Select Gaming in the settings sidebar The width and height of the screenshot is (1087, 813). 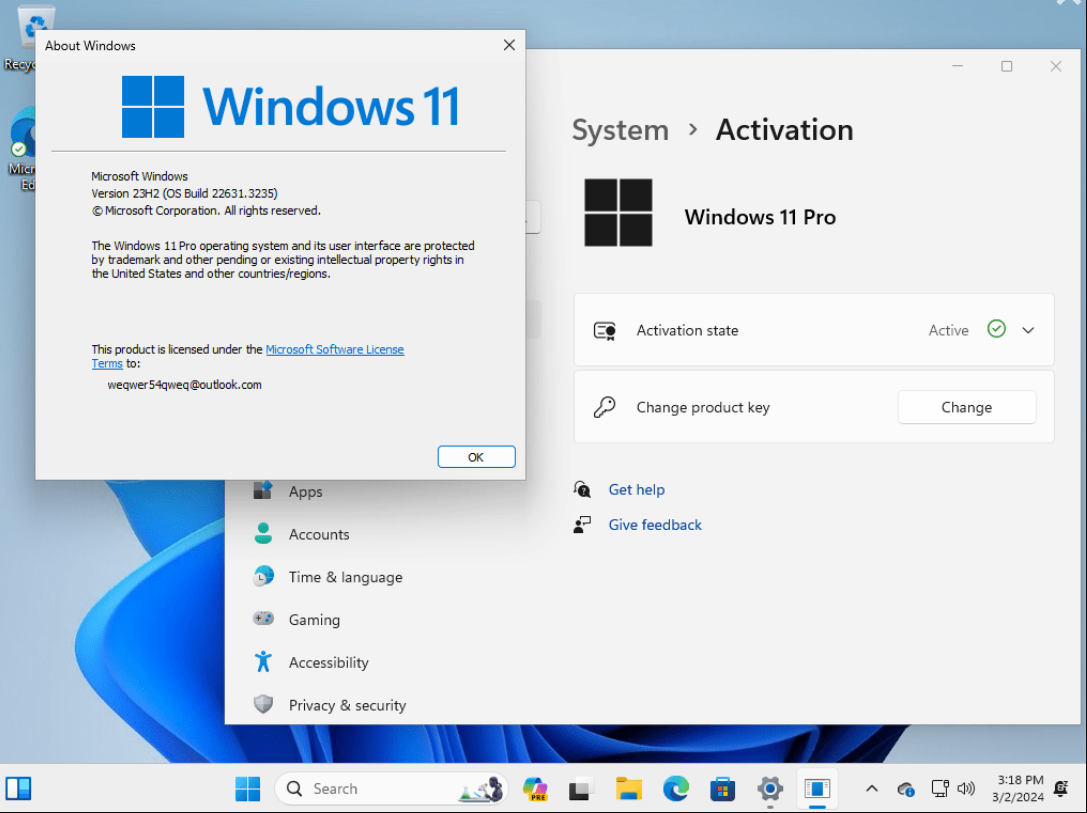point(314,620)
